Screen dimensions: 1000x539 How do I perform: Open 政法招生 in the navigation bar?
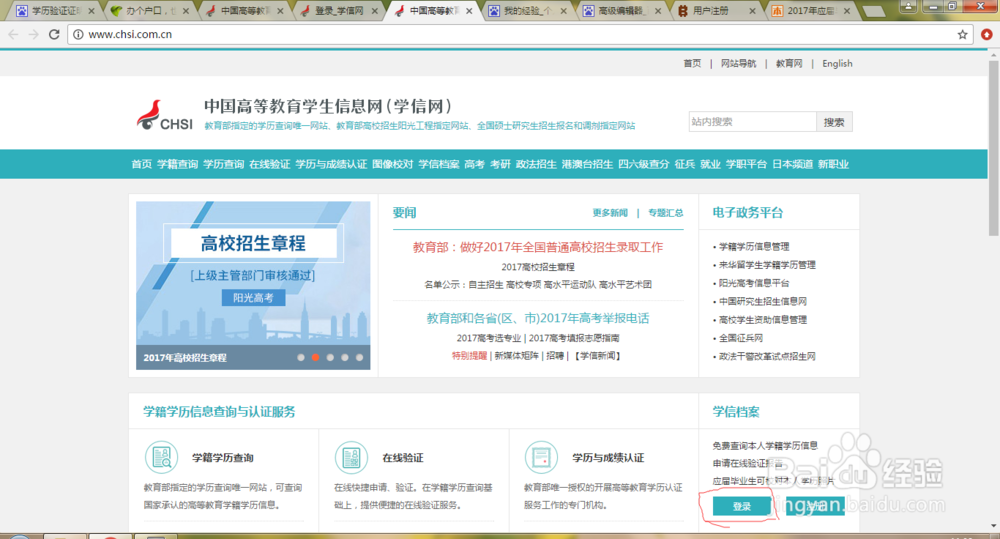pyautogui.click(x=536, y=165)
